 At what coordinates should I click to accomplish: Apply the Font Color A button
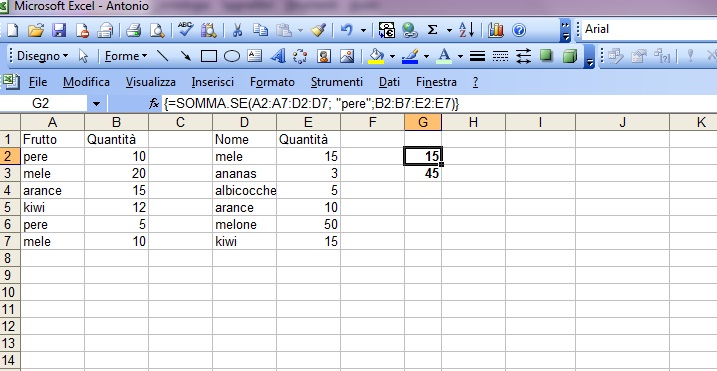coord(444,56)
